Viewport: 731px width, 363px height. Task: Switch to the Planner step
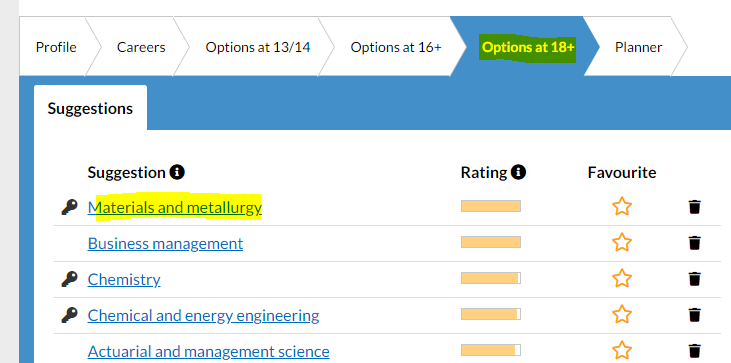coord(638,47)
